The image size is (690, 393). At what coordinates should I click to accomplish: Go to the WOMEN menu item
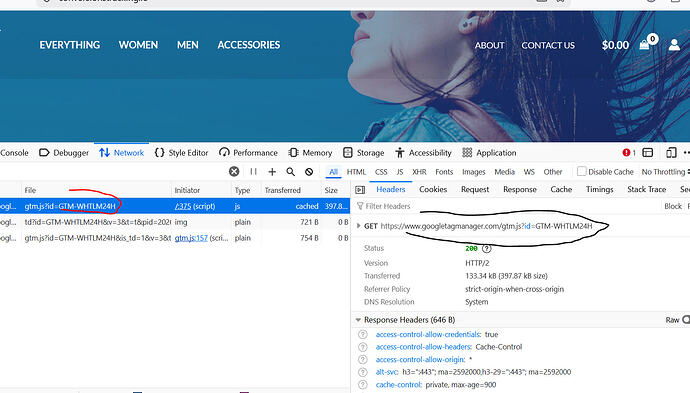tap(138, 45)
